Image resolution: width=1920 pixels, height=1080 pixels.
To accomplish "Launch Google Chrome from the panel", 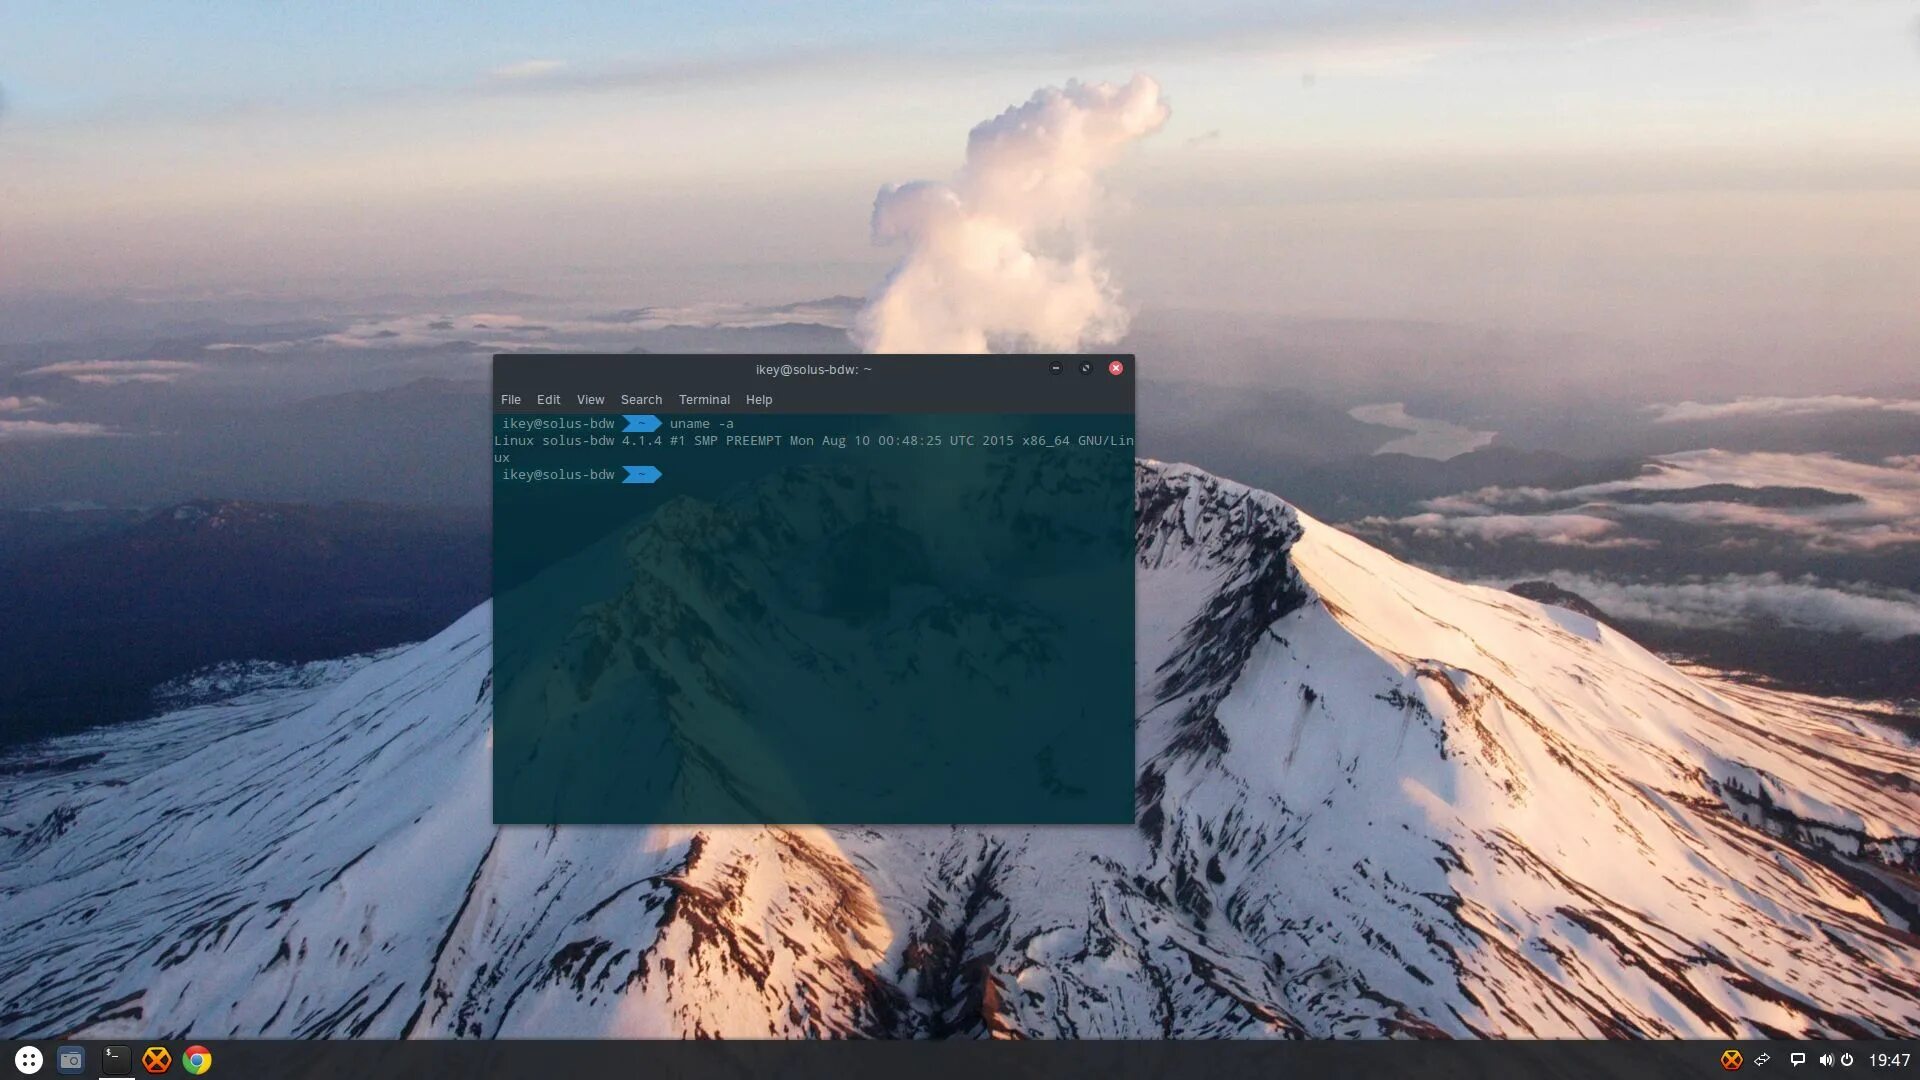I will 197,1060.
